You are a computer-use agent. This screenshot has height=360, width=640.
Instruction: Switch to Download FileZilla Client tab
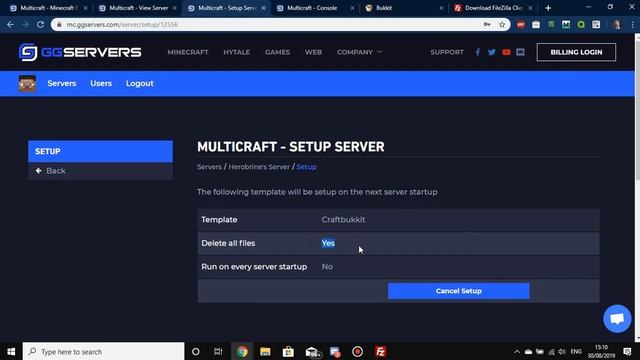(493, 8)
